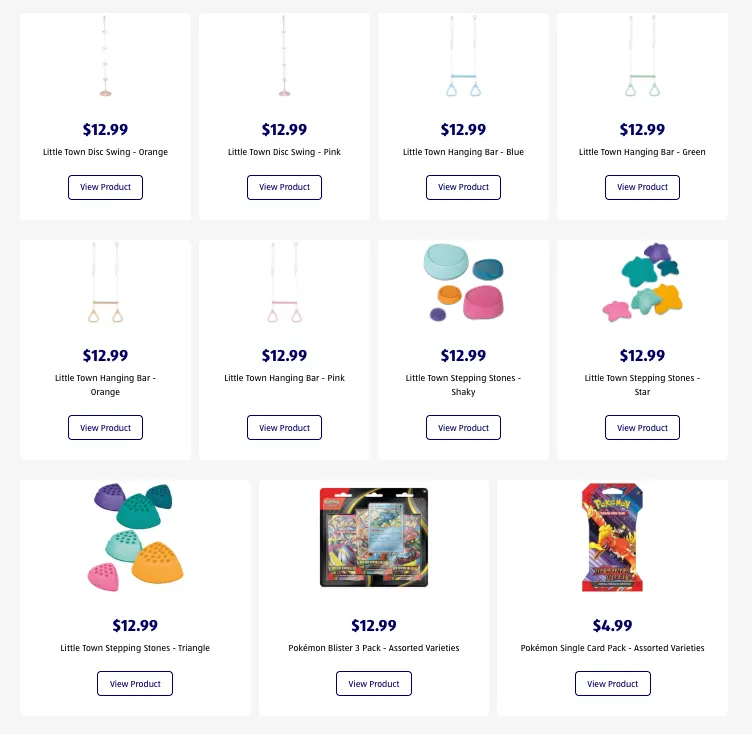
Task: Open View Product for Stepping Stones - Shaky
Action: coord(463,428)
